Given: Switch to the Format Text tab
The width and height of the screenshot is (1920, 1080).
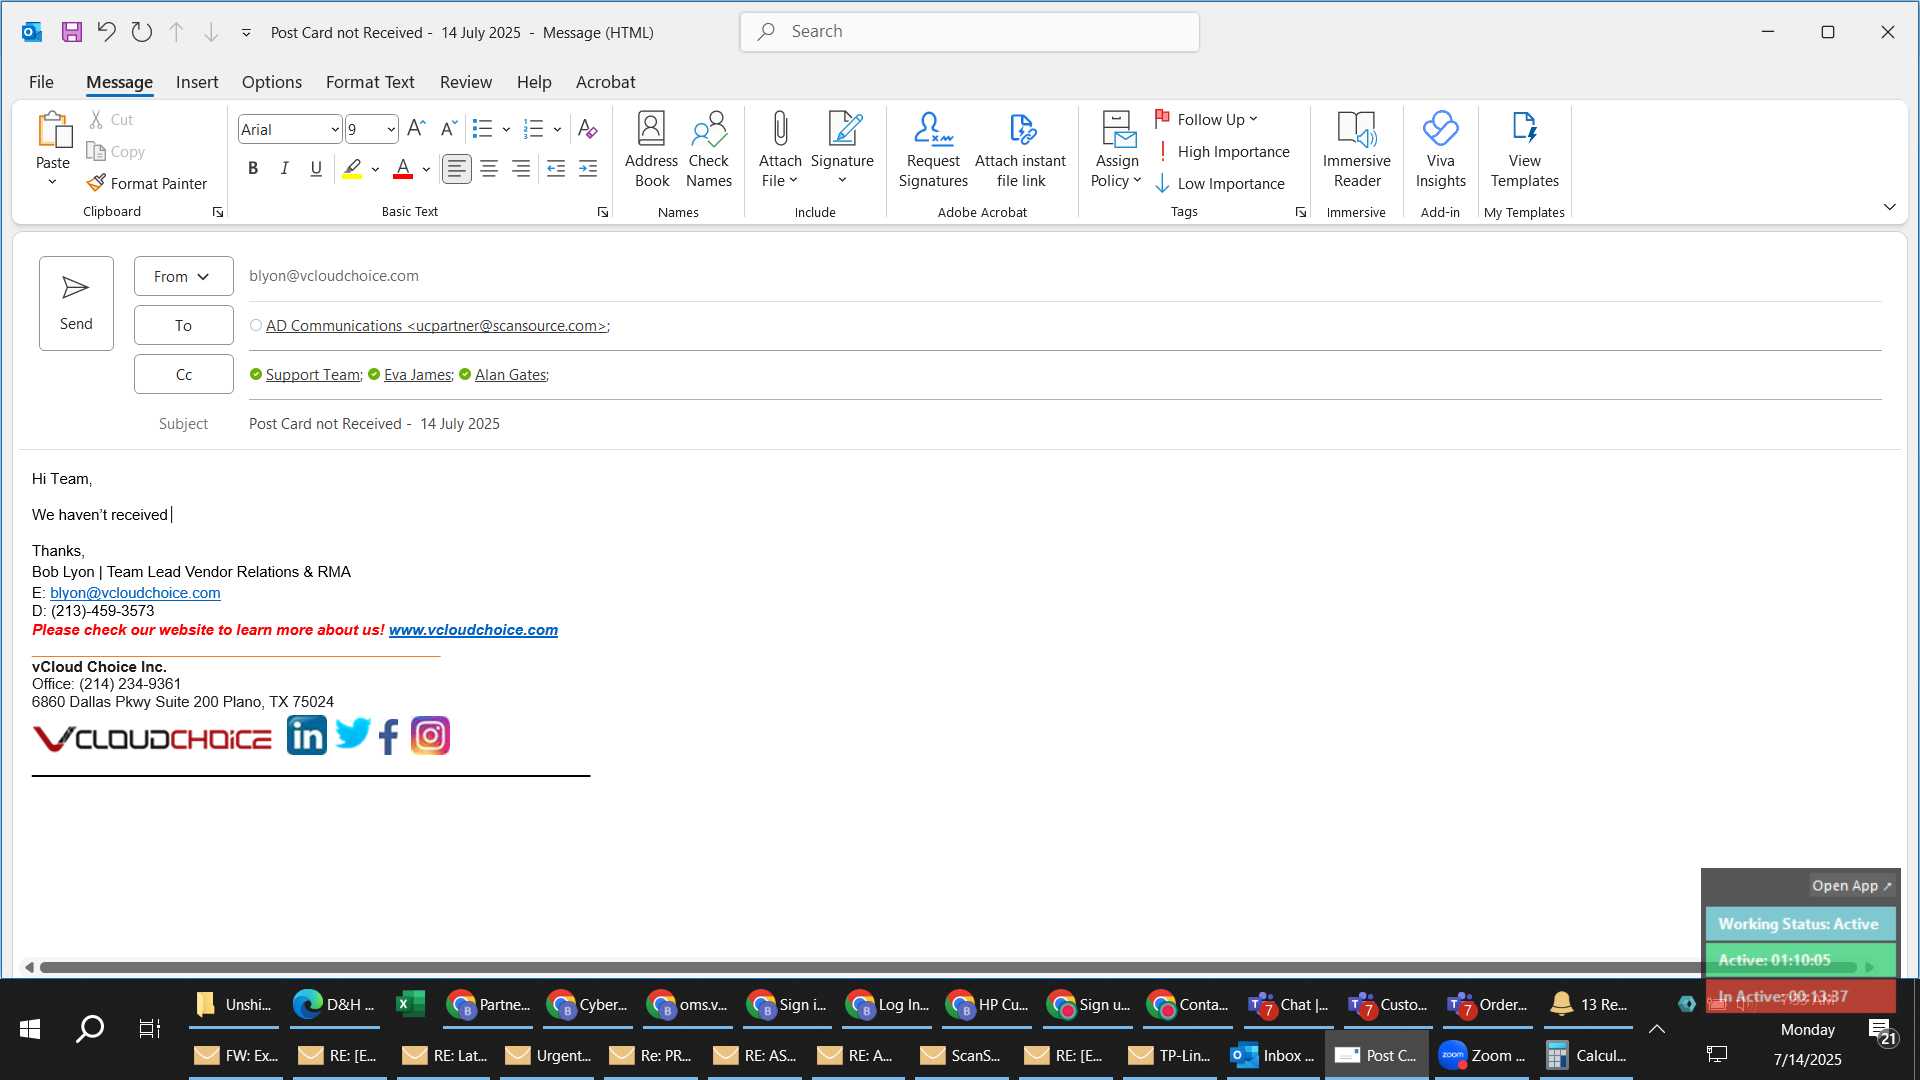Looking at the screenshot, I should click(370, 82).
